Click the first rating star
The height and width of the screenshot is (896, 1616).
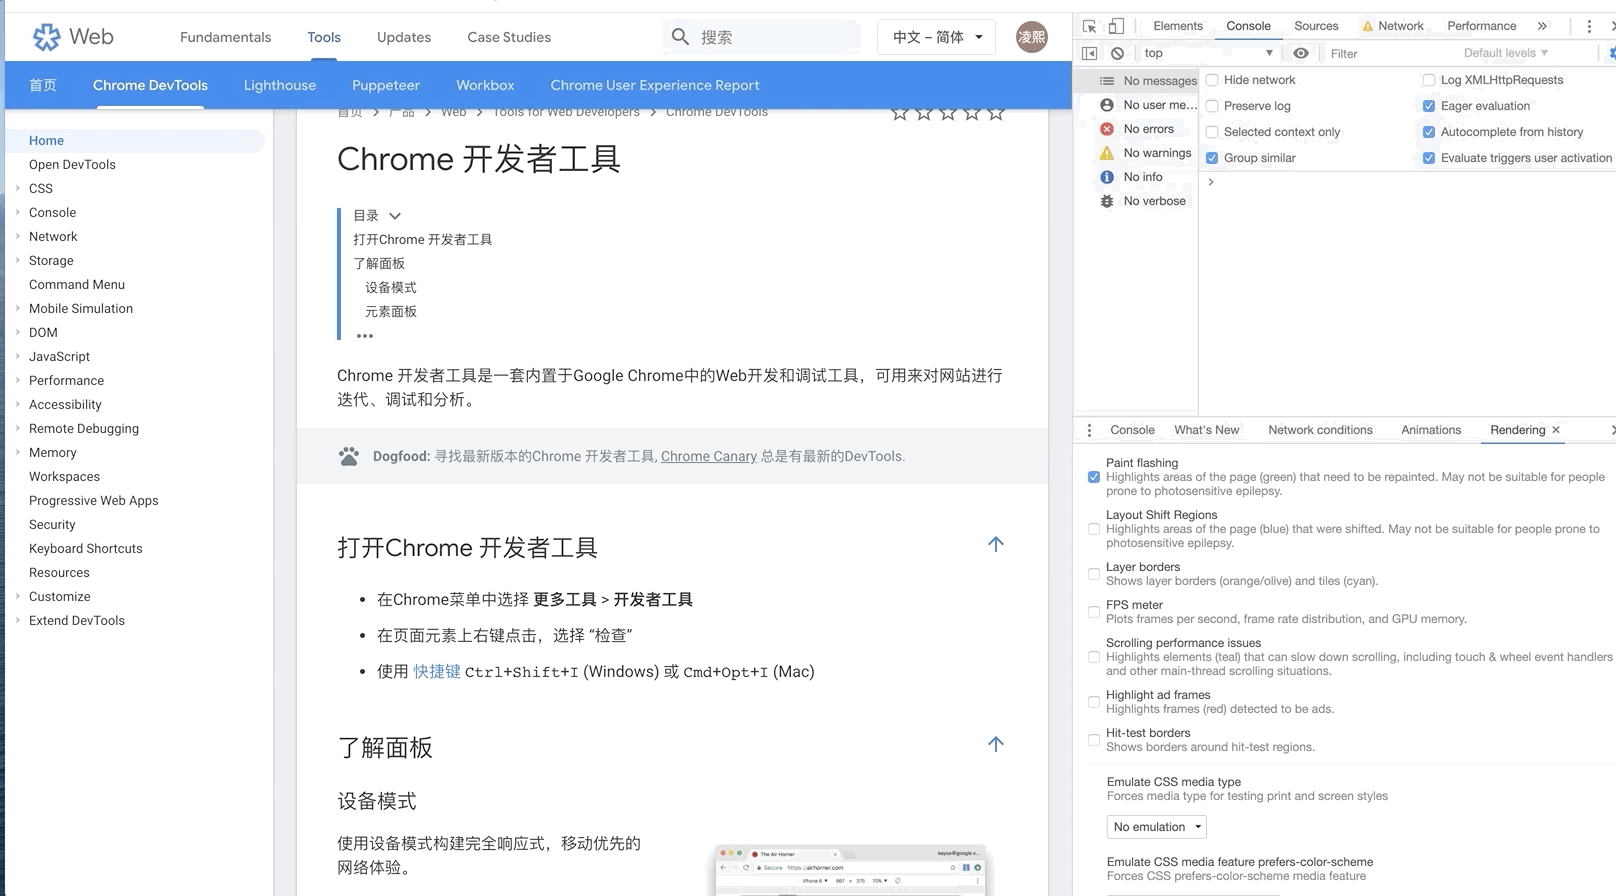[x=900, y=112]
